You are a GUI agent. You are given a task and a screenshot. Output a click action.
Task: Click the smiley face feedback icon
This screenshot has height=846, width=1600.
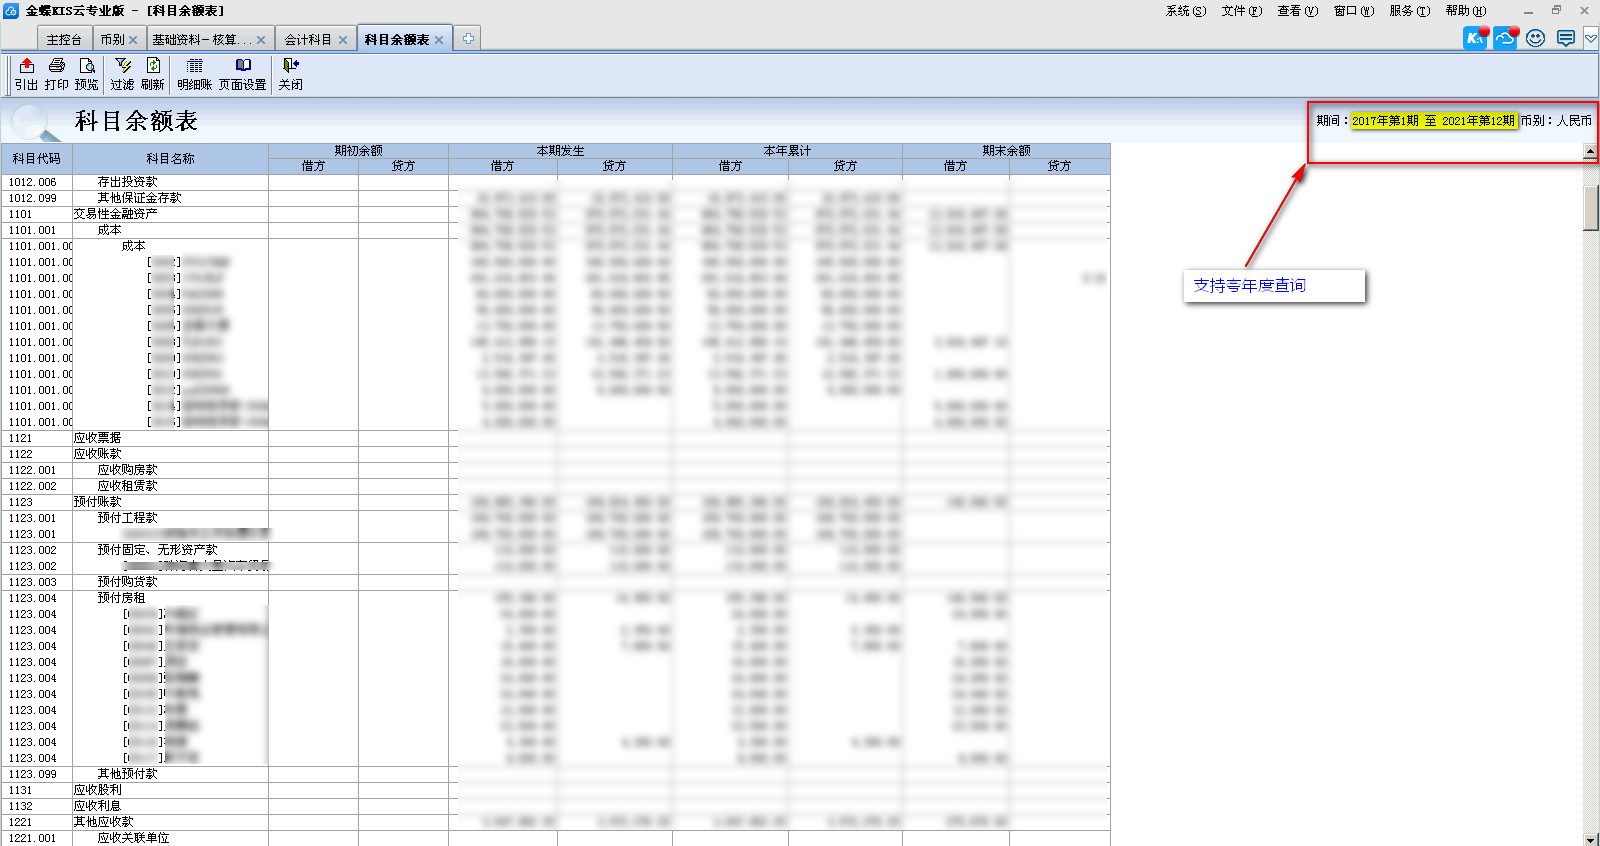point(1536,38)
